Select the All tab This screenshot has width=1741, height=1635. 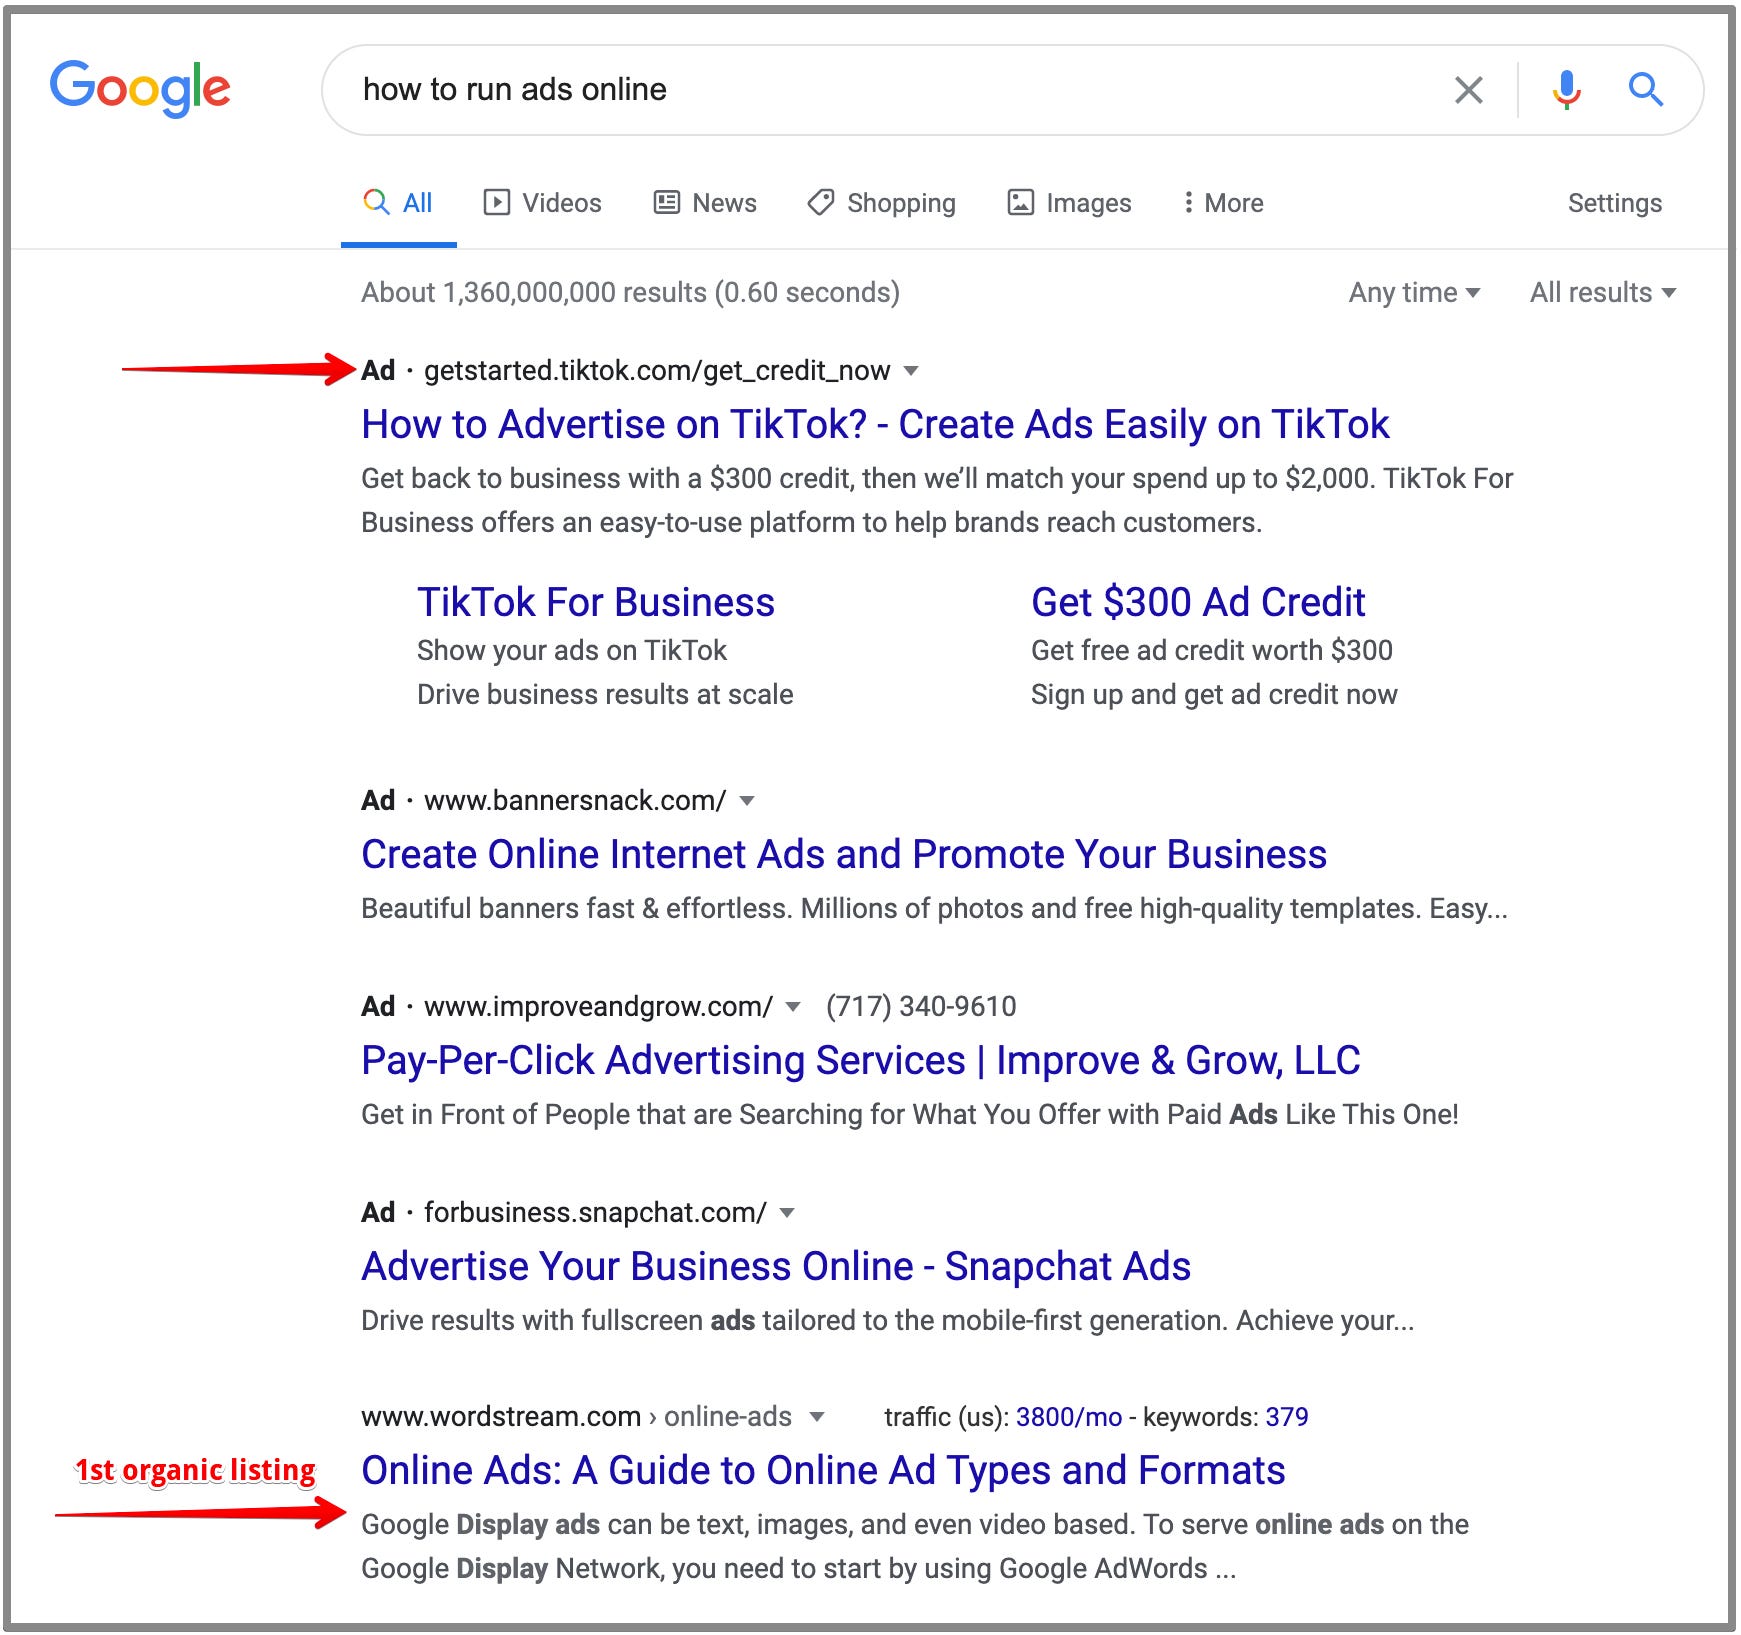click(x=398, y=203)
